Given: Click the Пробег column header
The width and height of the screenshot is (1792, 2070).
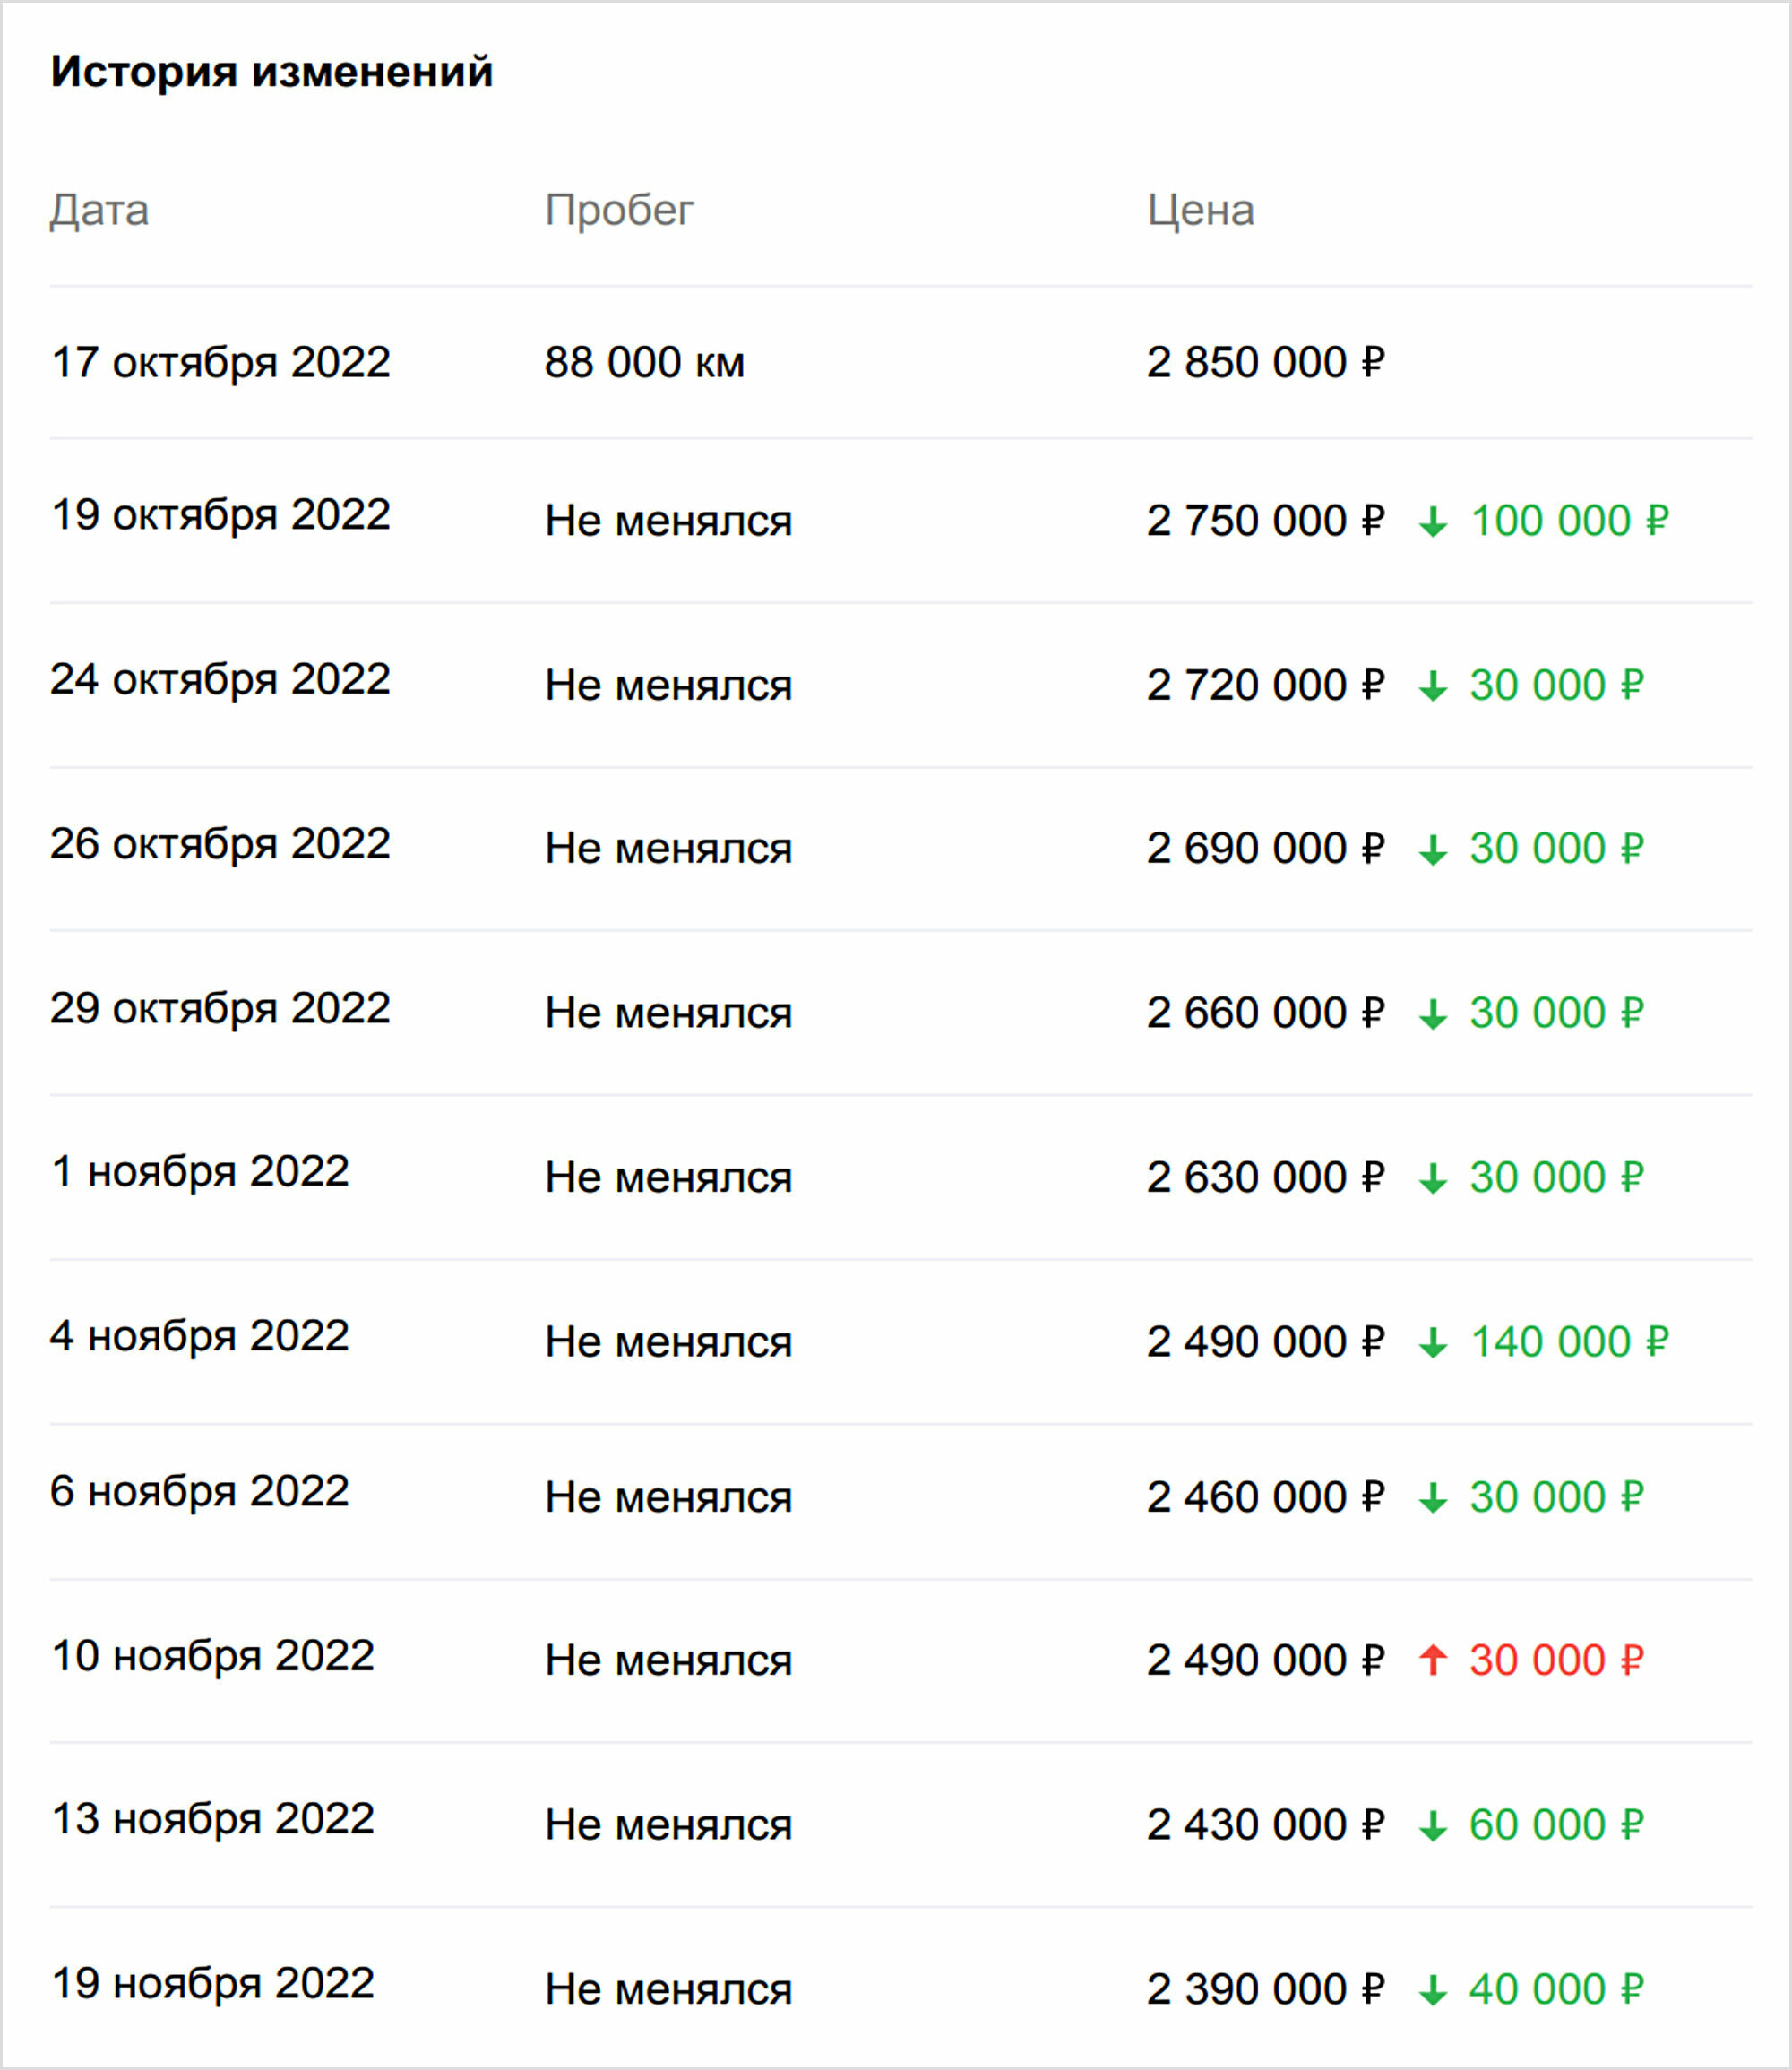Looking at the screenshot, I should (619, 211).
